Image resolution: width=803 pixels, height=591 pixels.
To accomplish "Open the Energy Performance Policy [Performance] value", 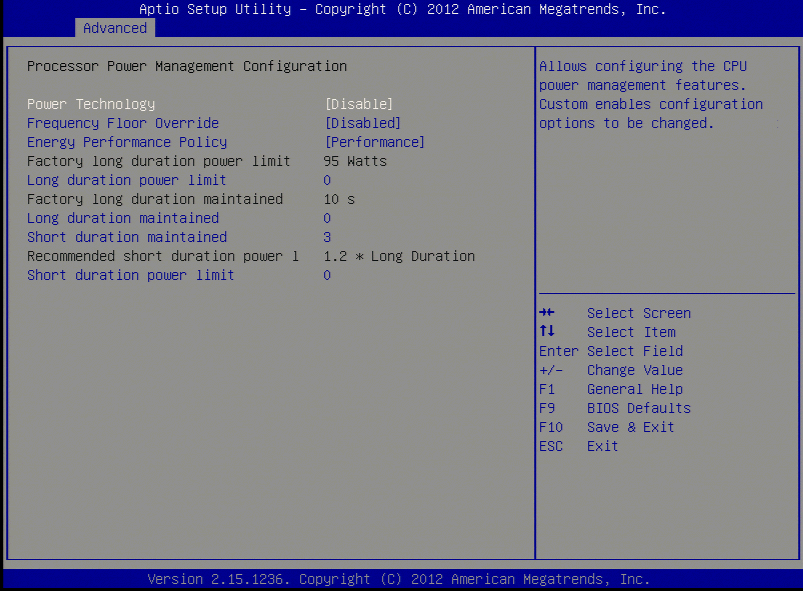I will [375, 142].
